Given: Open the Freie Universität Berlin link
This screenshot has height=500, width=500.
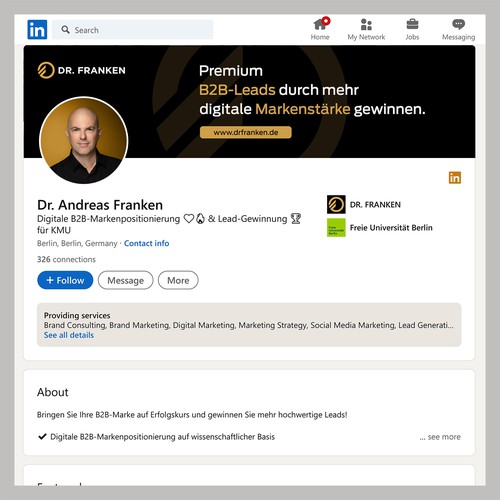Looking at the screenshot, I should pos(391,228).
